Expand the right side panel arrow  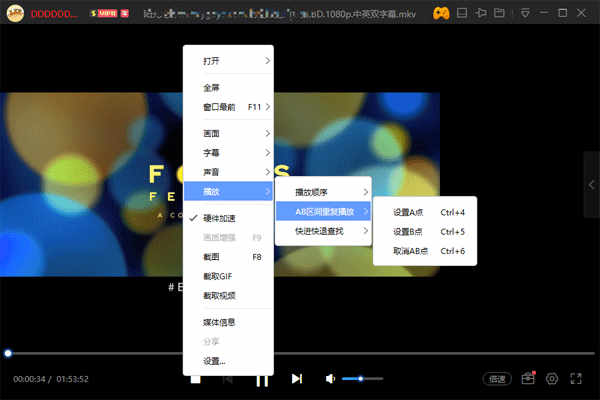coord(592,185)
